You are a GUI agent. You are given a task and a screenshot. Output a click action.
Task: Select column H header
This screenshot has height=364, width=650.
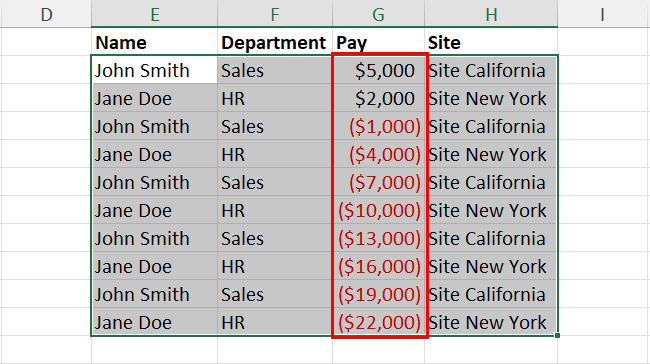coord(491,14)
